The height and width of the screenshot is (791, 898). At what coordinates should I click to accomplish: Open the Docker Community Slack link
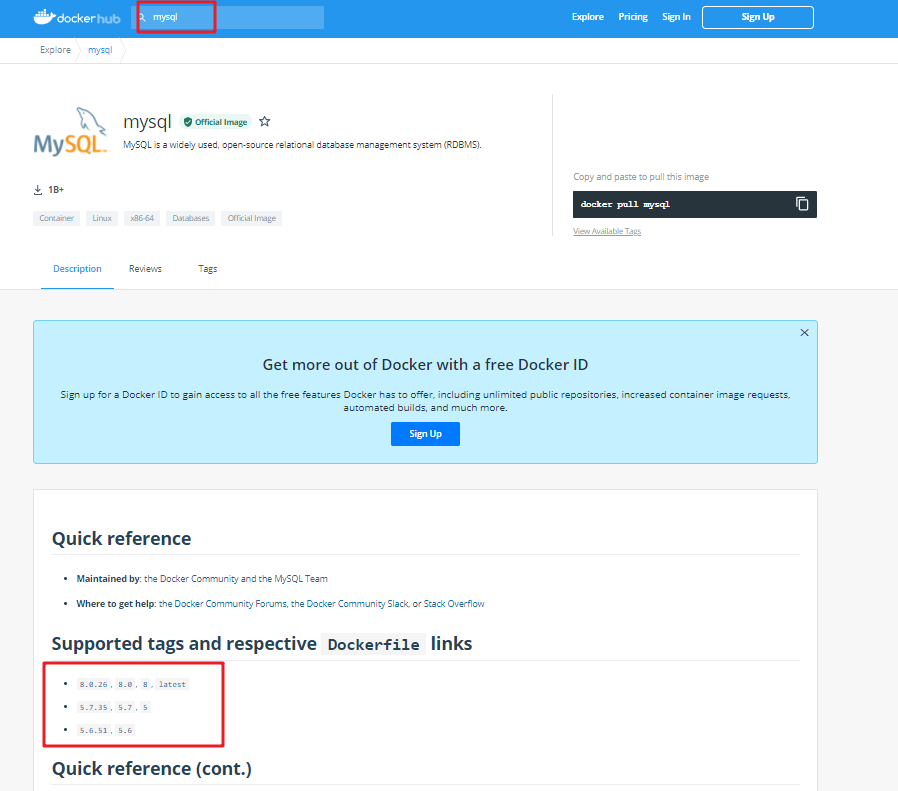click(x=350, y=604)
